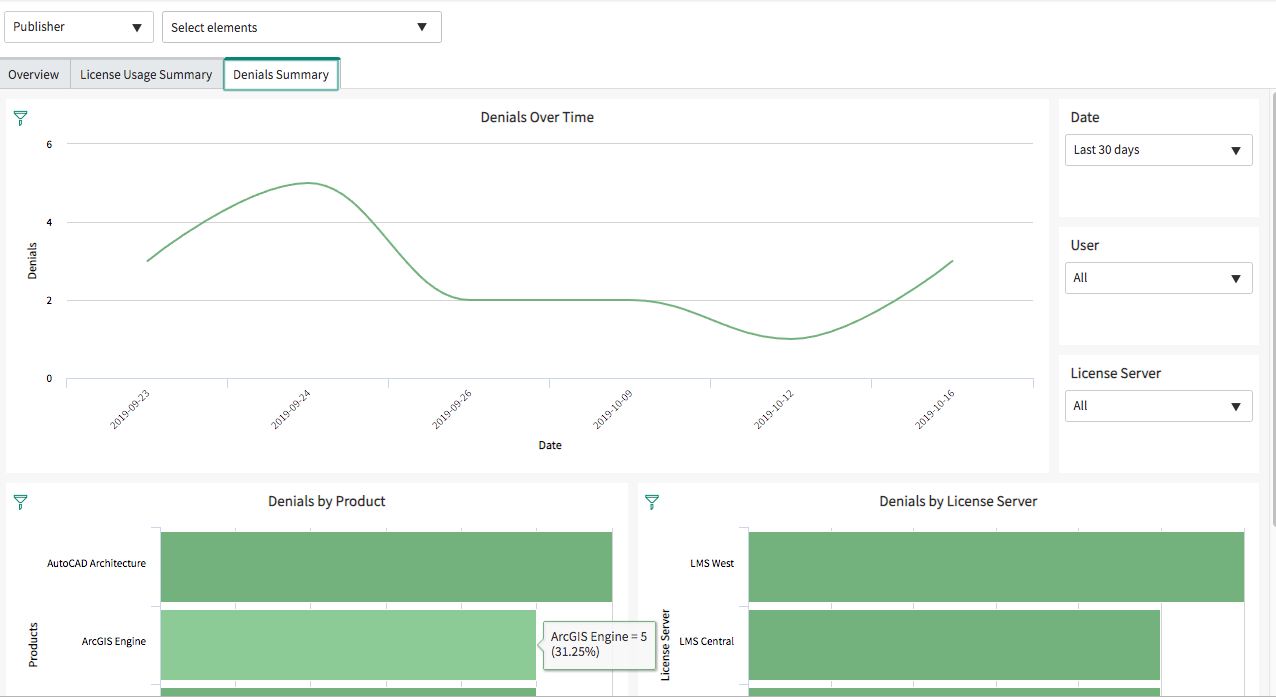Click the 2019-09-24 date label
The height and width of the screenshot is (700, 1276).
tap(291, 410)
